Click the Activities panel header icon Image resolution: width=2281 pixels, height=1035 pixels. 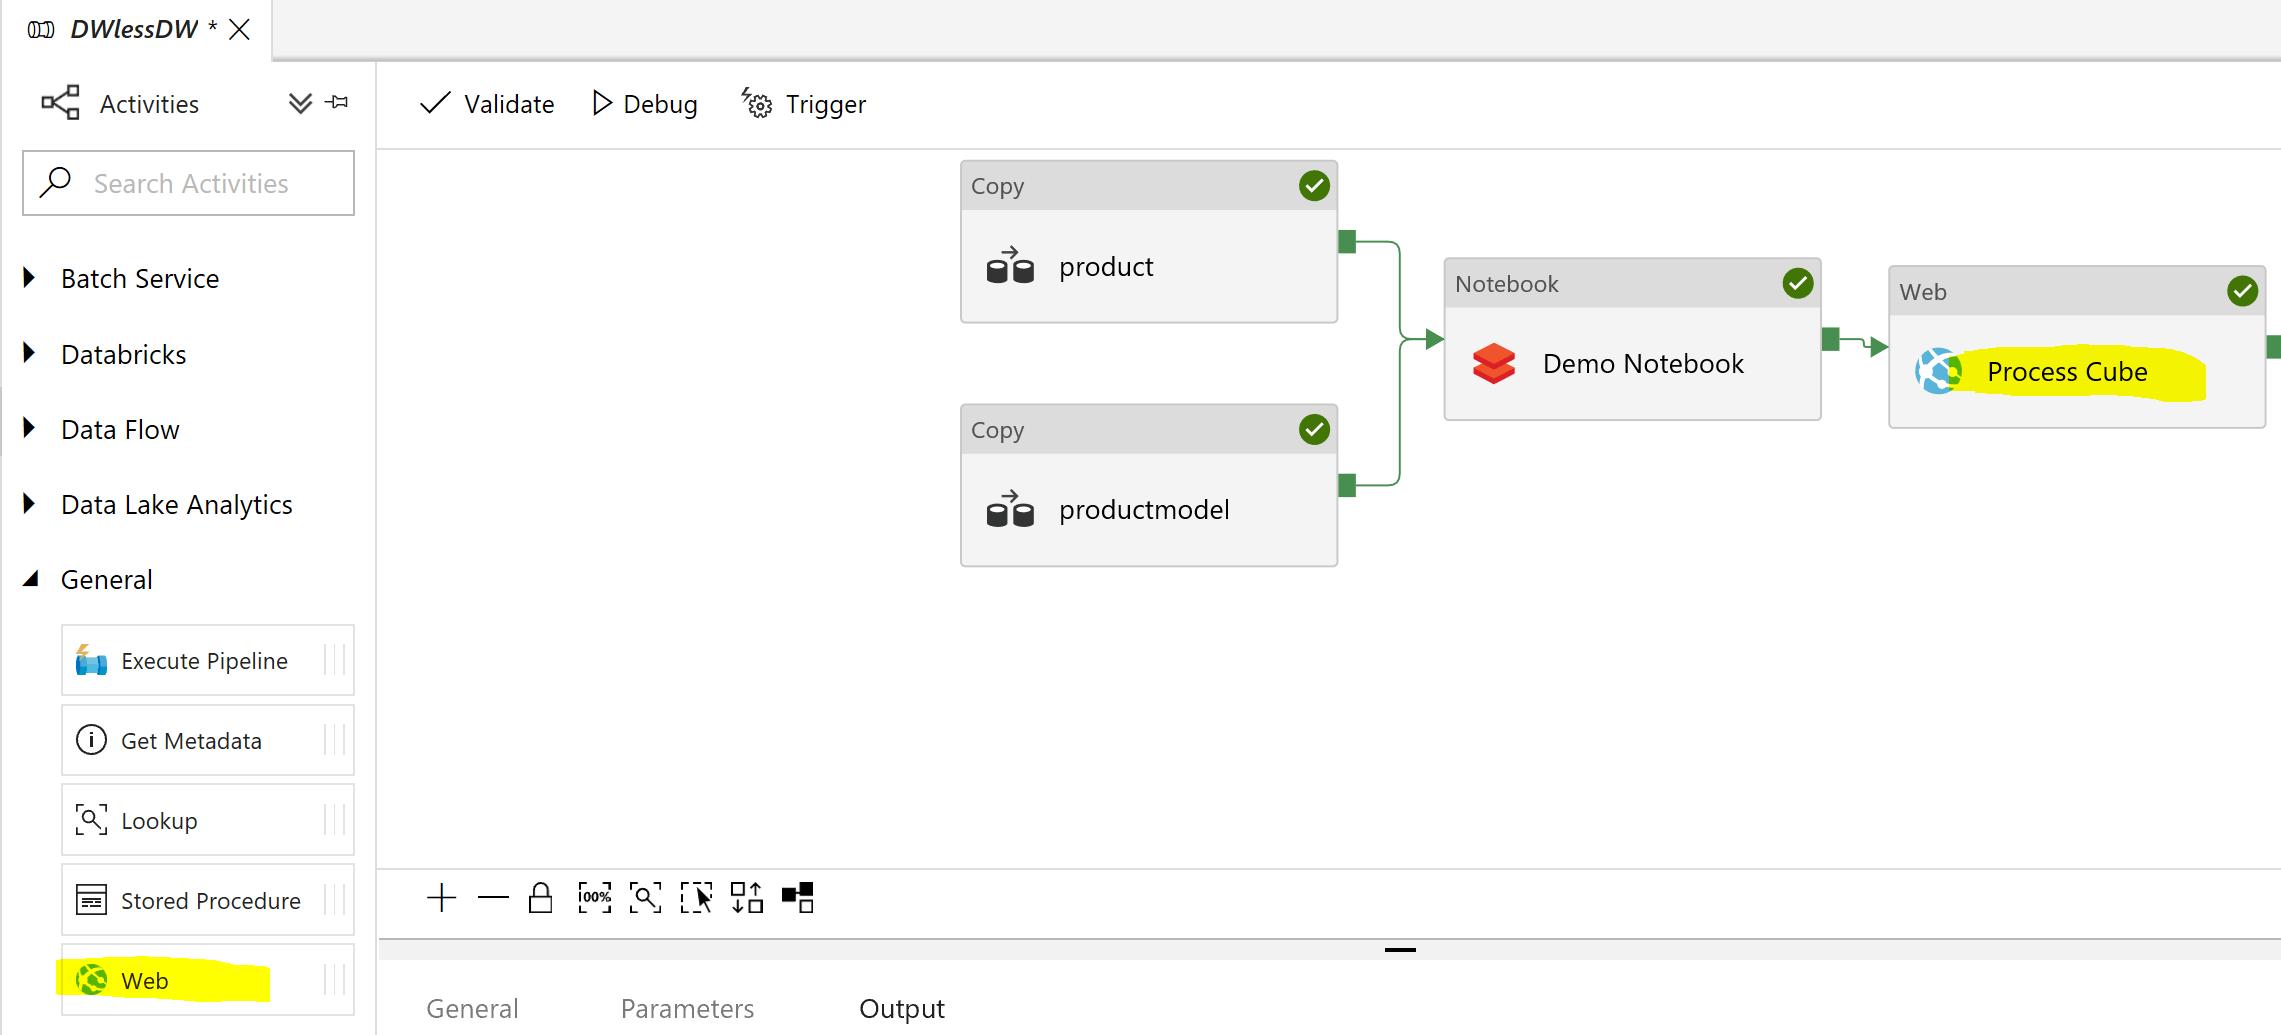point(60,103)
